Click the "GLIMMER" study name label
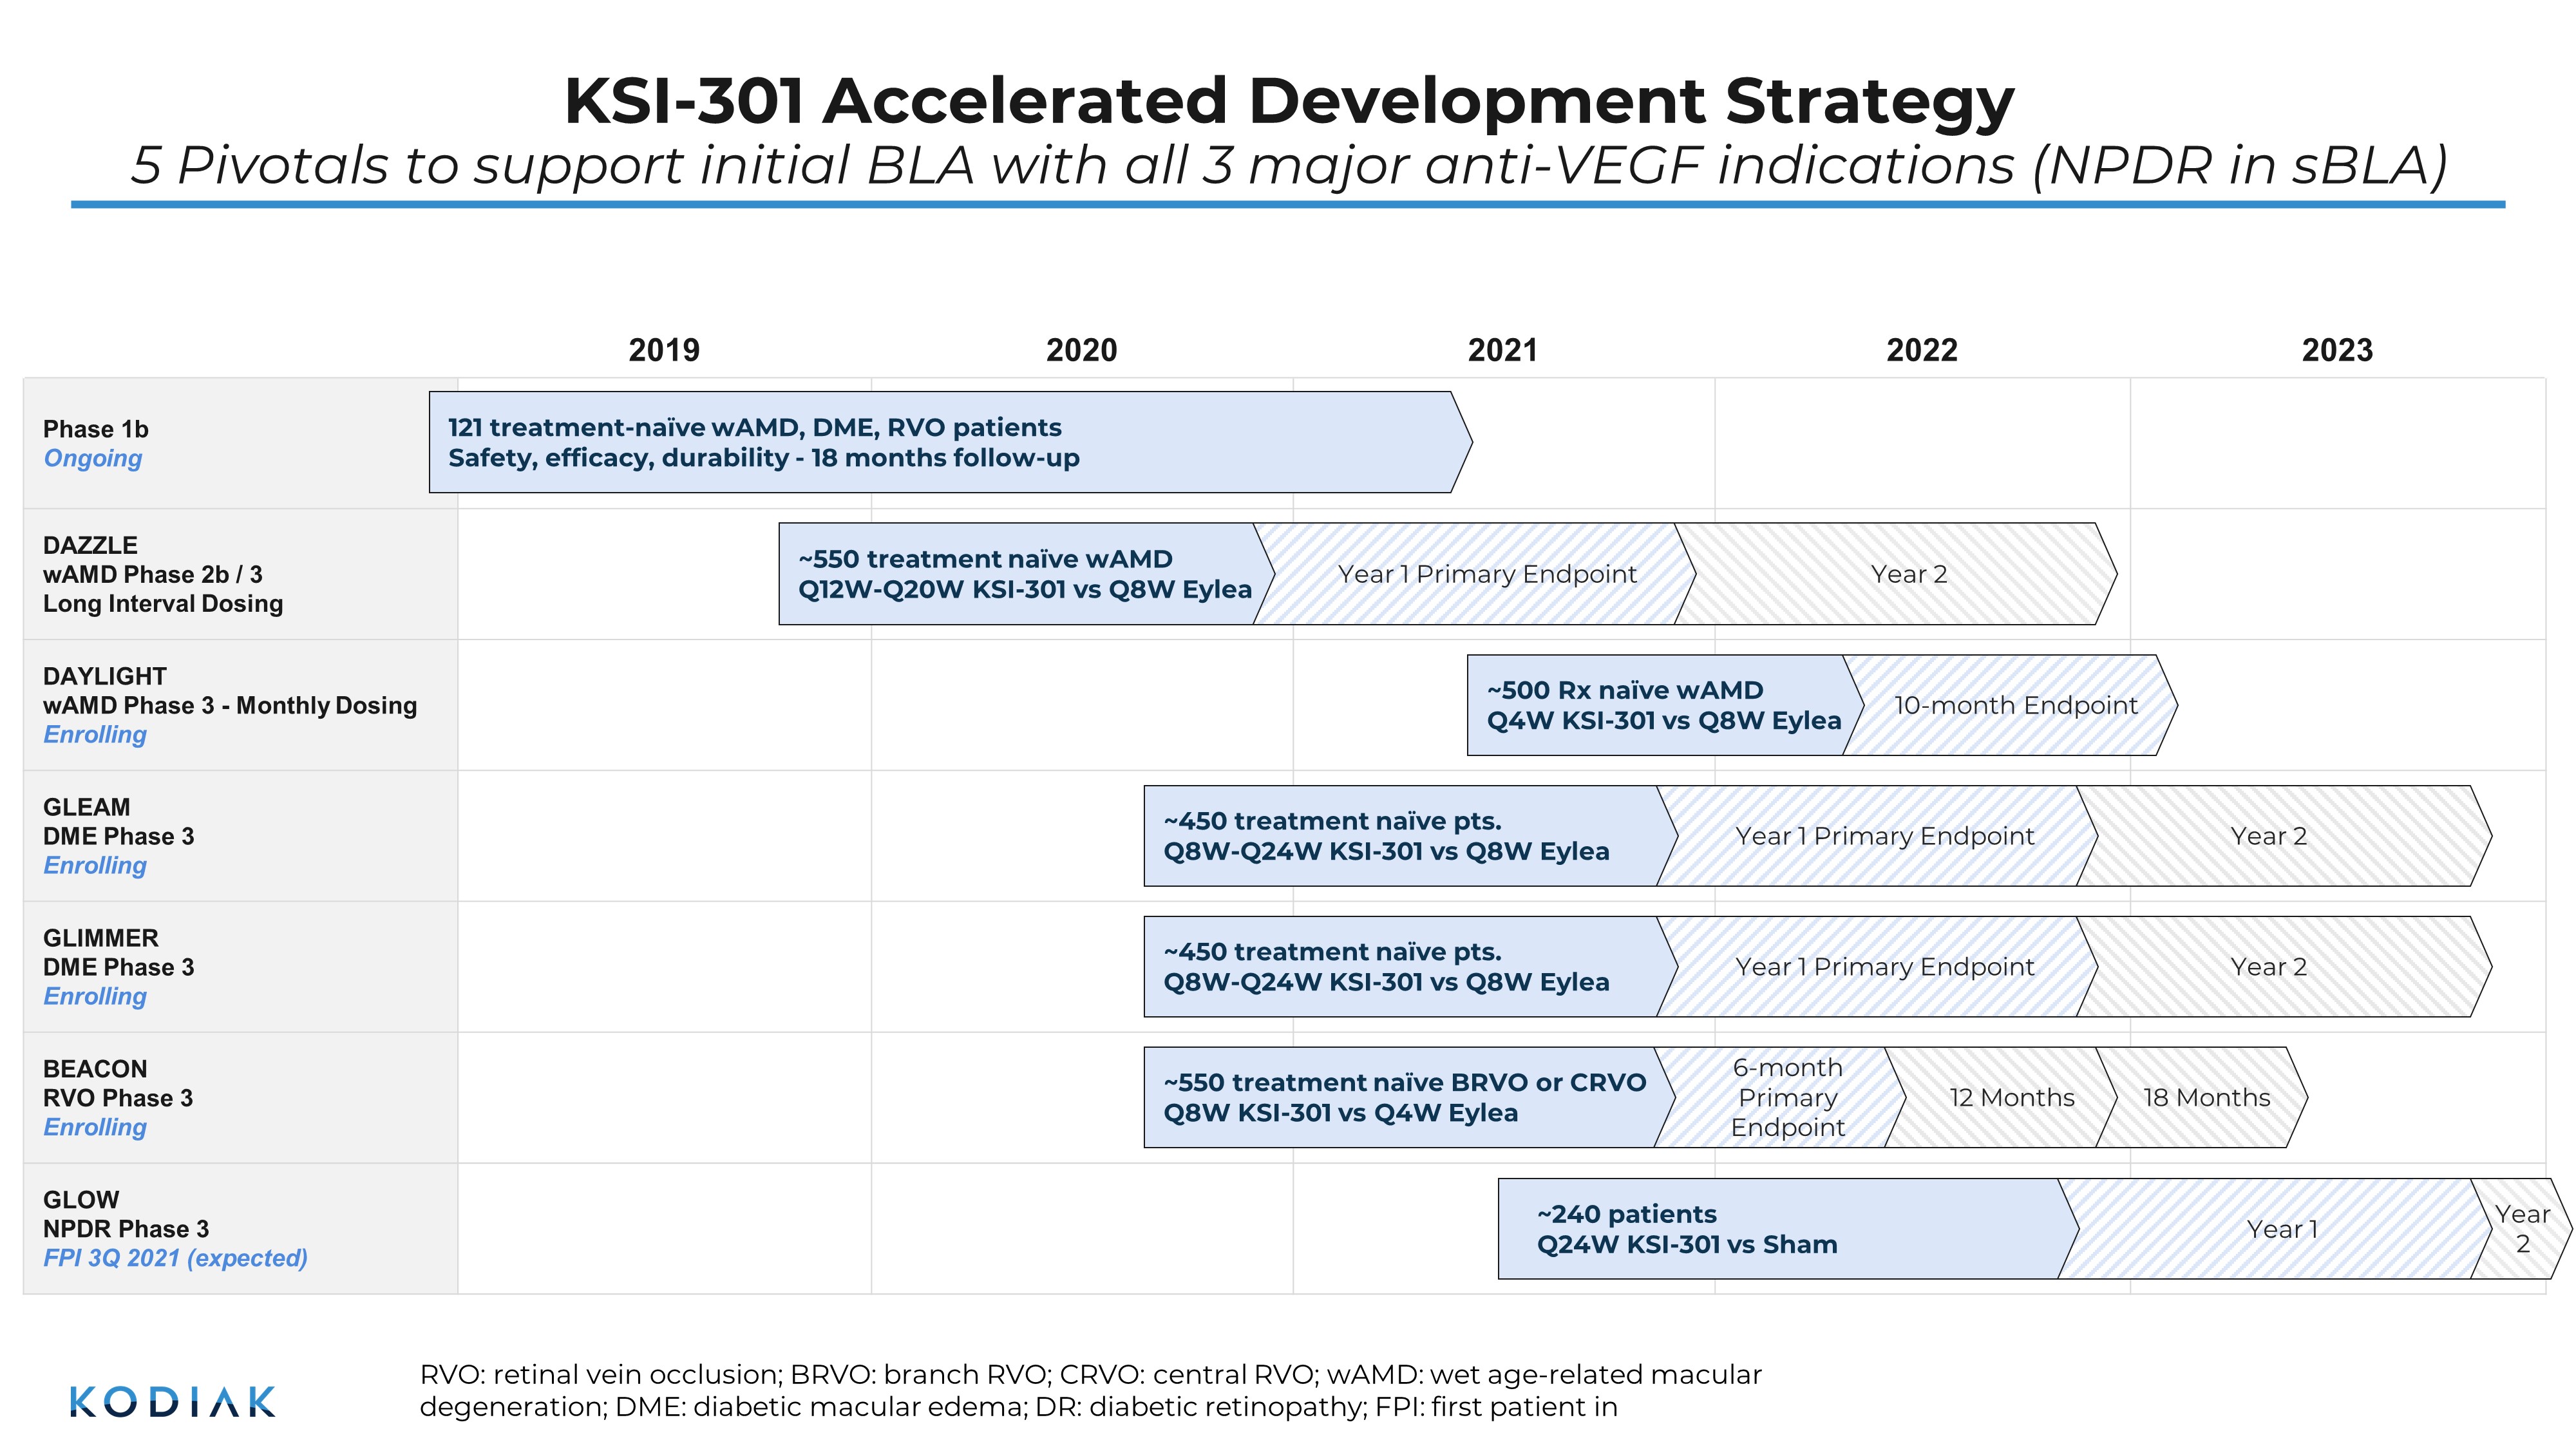Viewport: 2576px width, 1449px height. click(101, 938)
